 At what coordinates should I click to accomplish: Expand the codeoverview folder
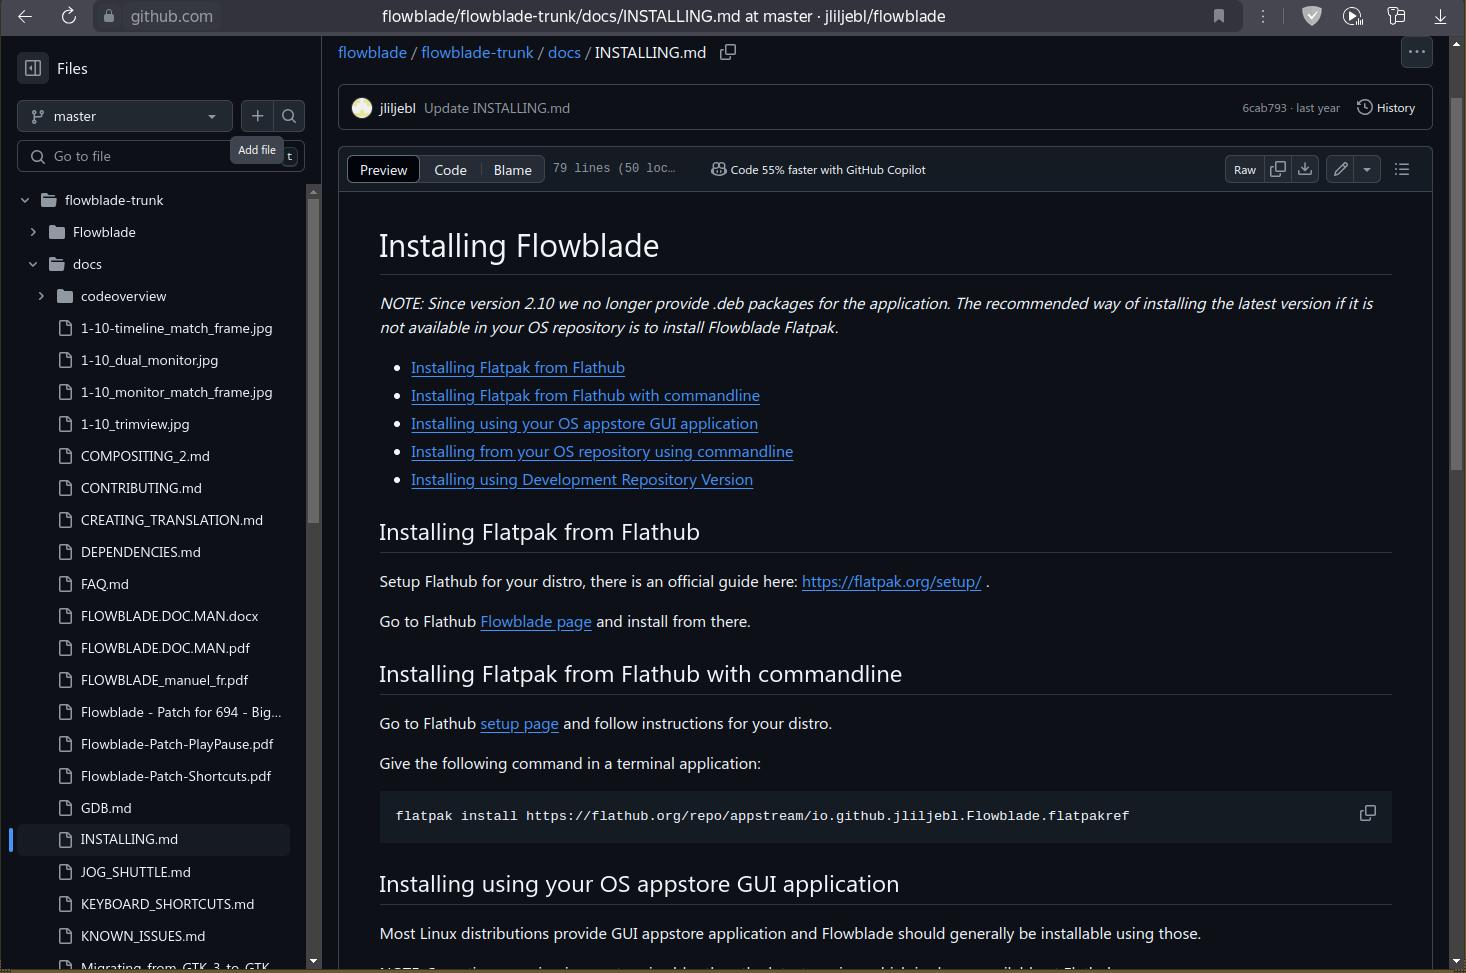coord(41,296)
